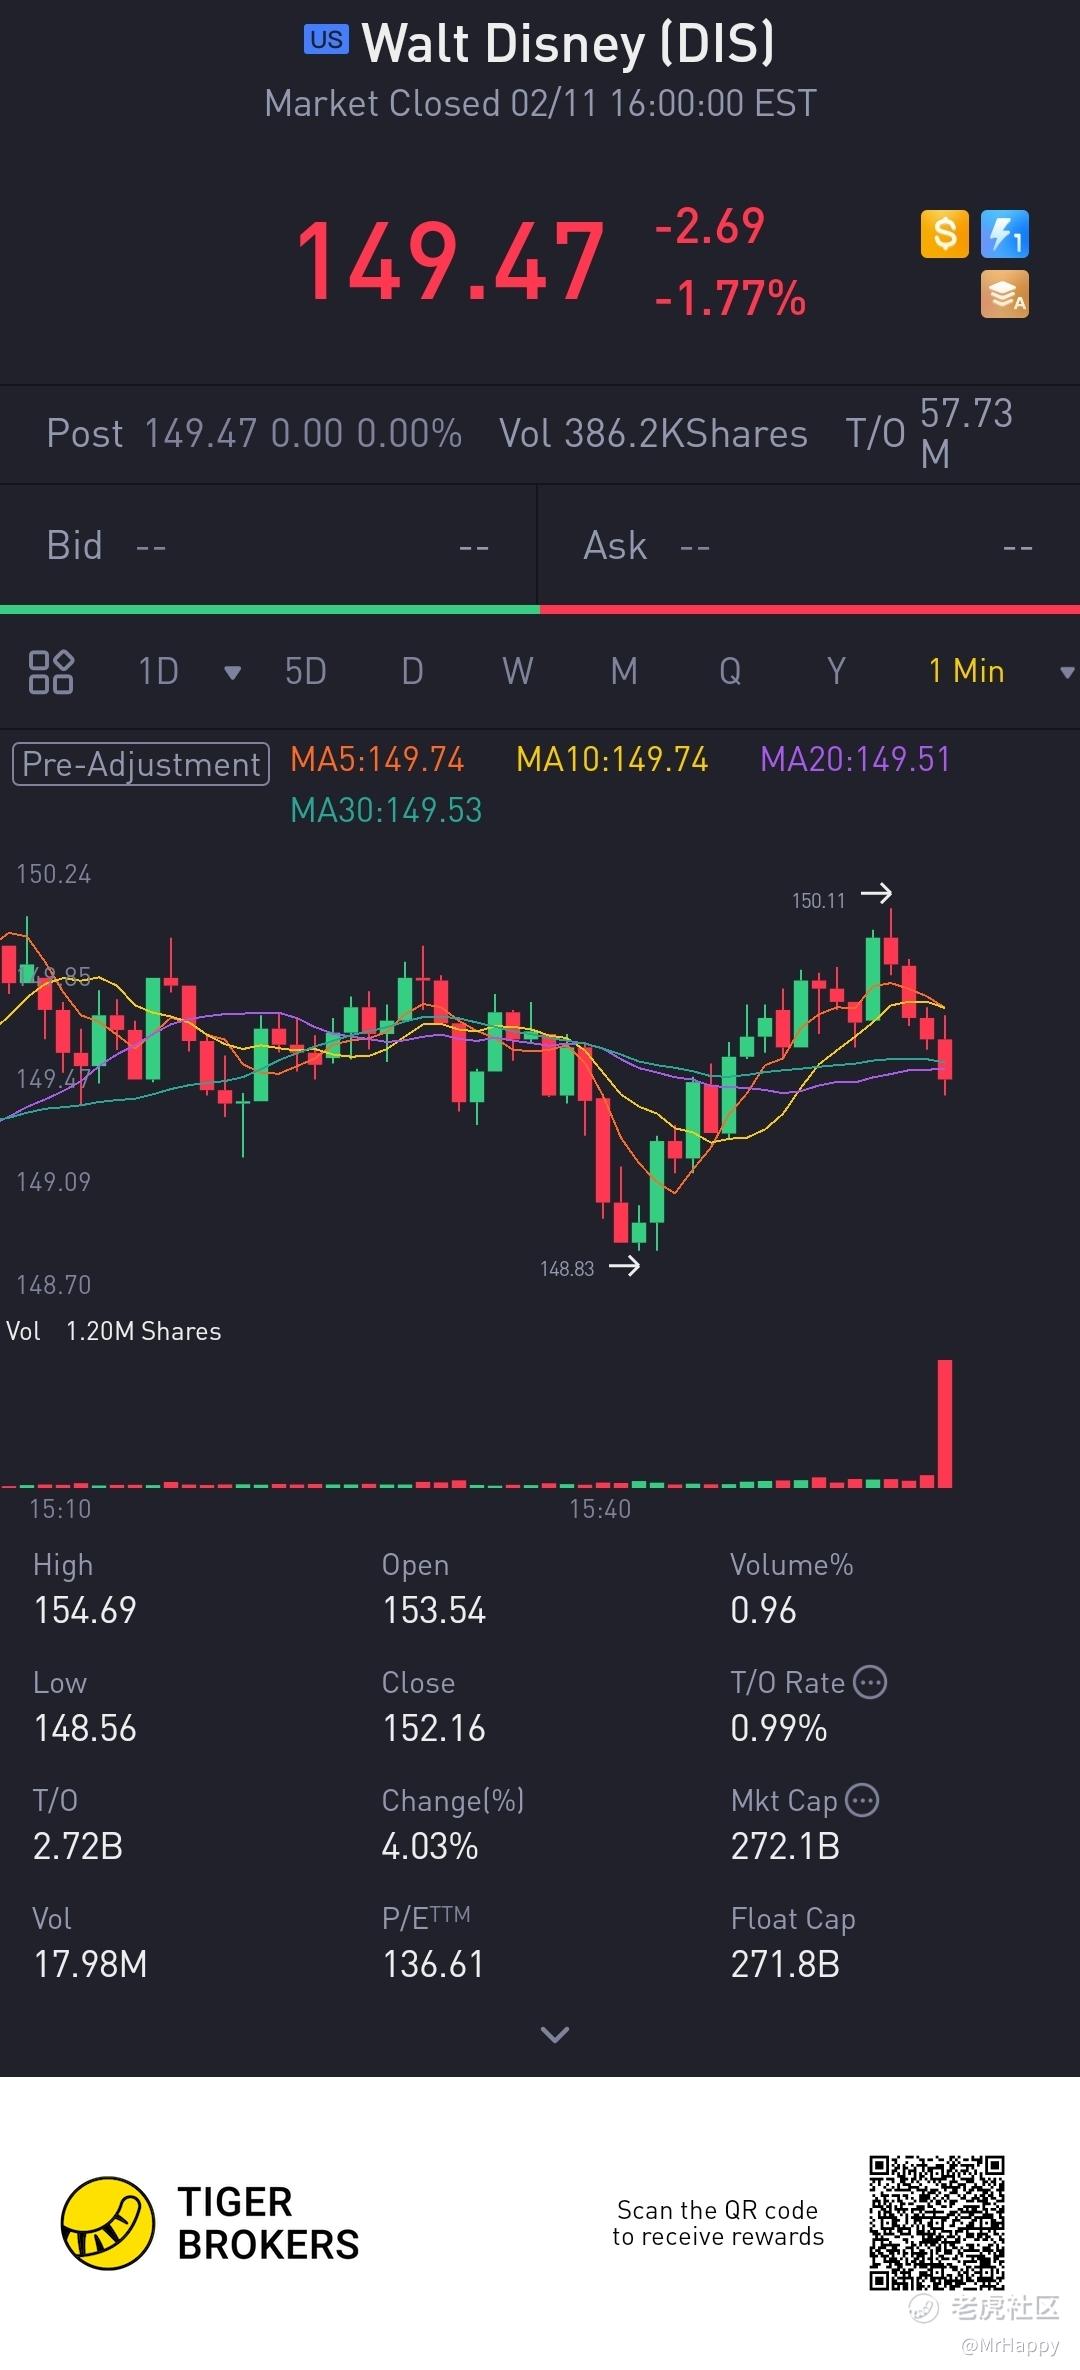Tap the MA20:149.51 indicator label
The height and width of the screenshot is (2370, 1080).
pyautogui.click(x=855, y=759)
